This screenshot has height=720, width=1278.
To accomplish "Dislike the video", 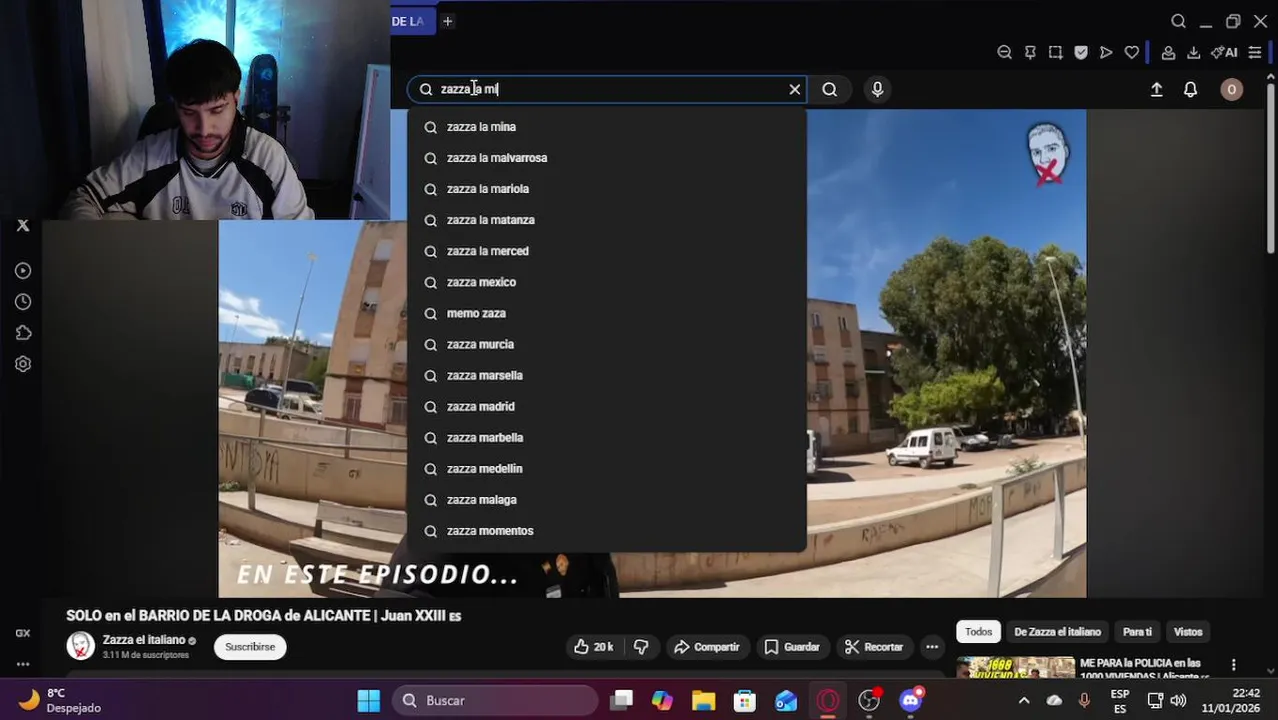I will [x=642, y=647].
